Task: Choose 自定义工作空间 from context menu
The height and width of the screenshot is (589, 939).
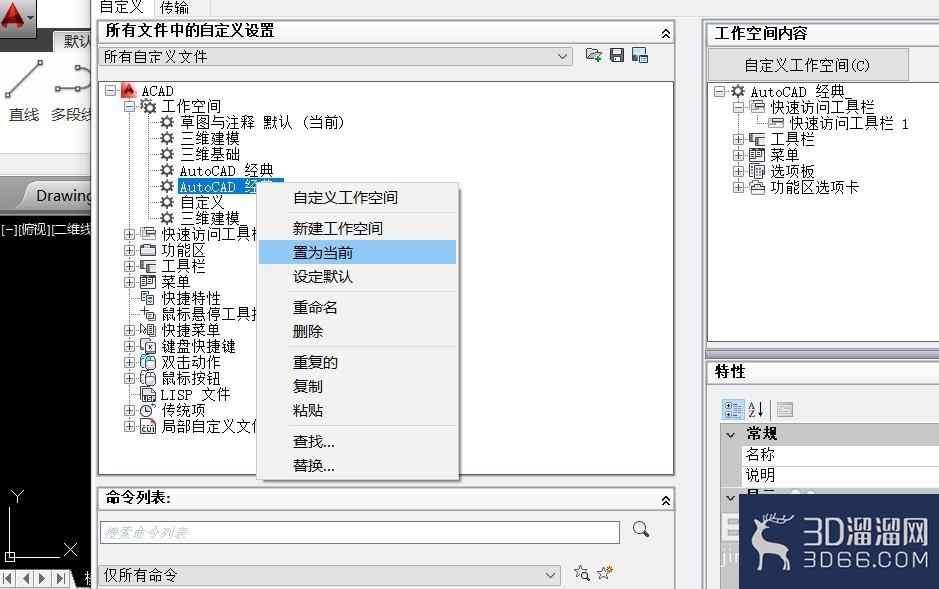Action: [x=358, y=198]
